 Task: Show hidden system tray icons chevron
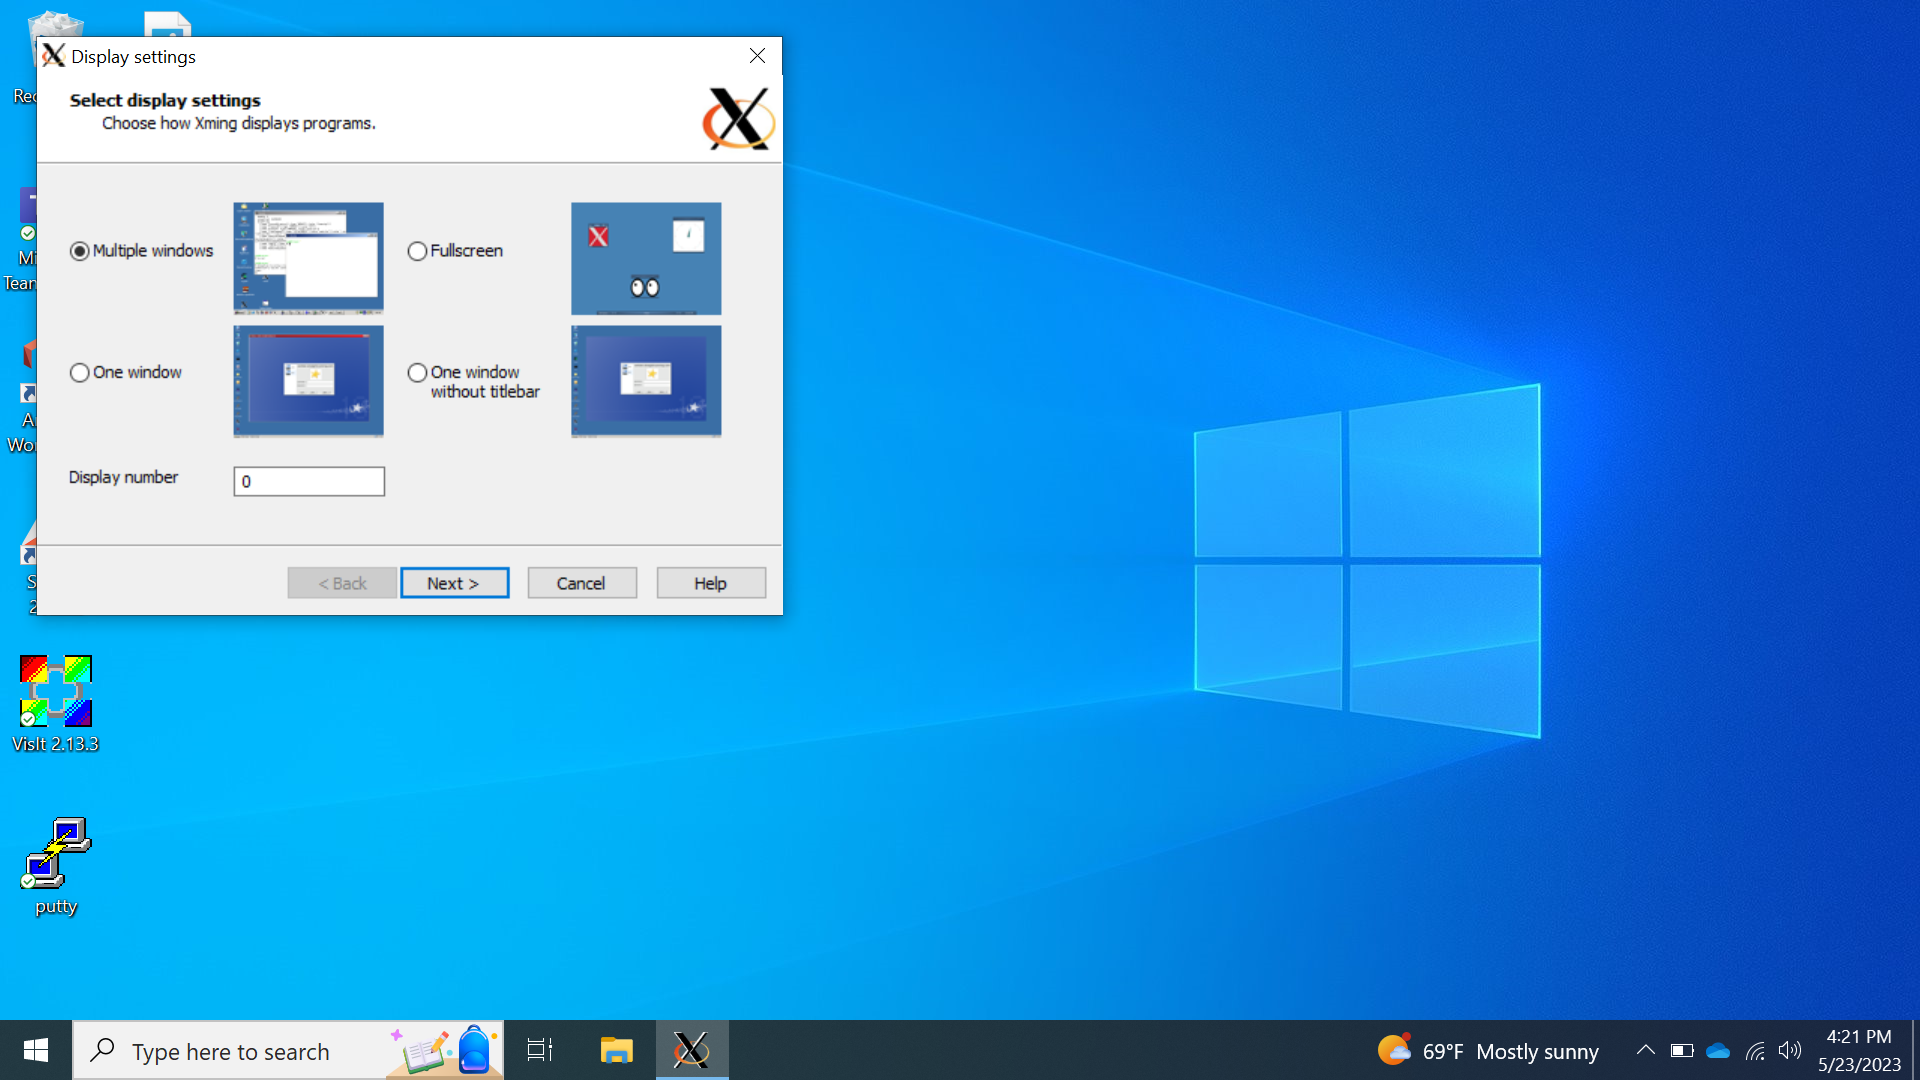click(x=1645, y=1050)
